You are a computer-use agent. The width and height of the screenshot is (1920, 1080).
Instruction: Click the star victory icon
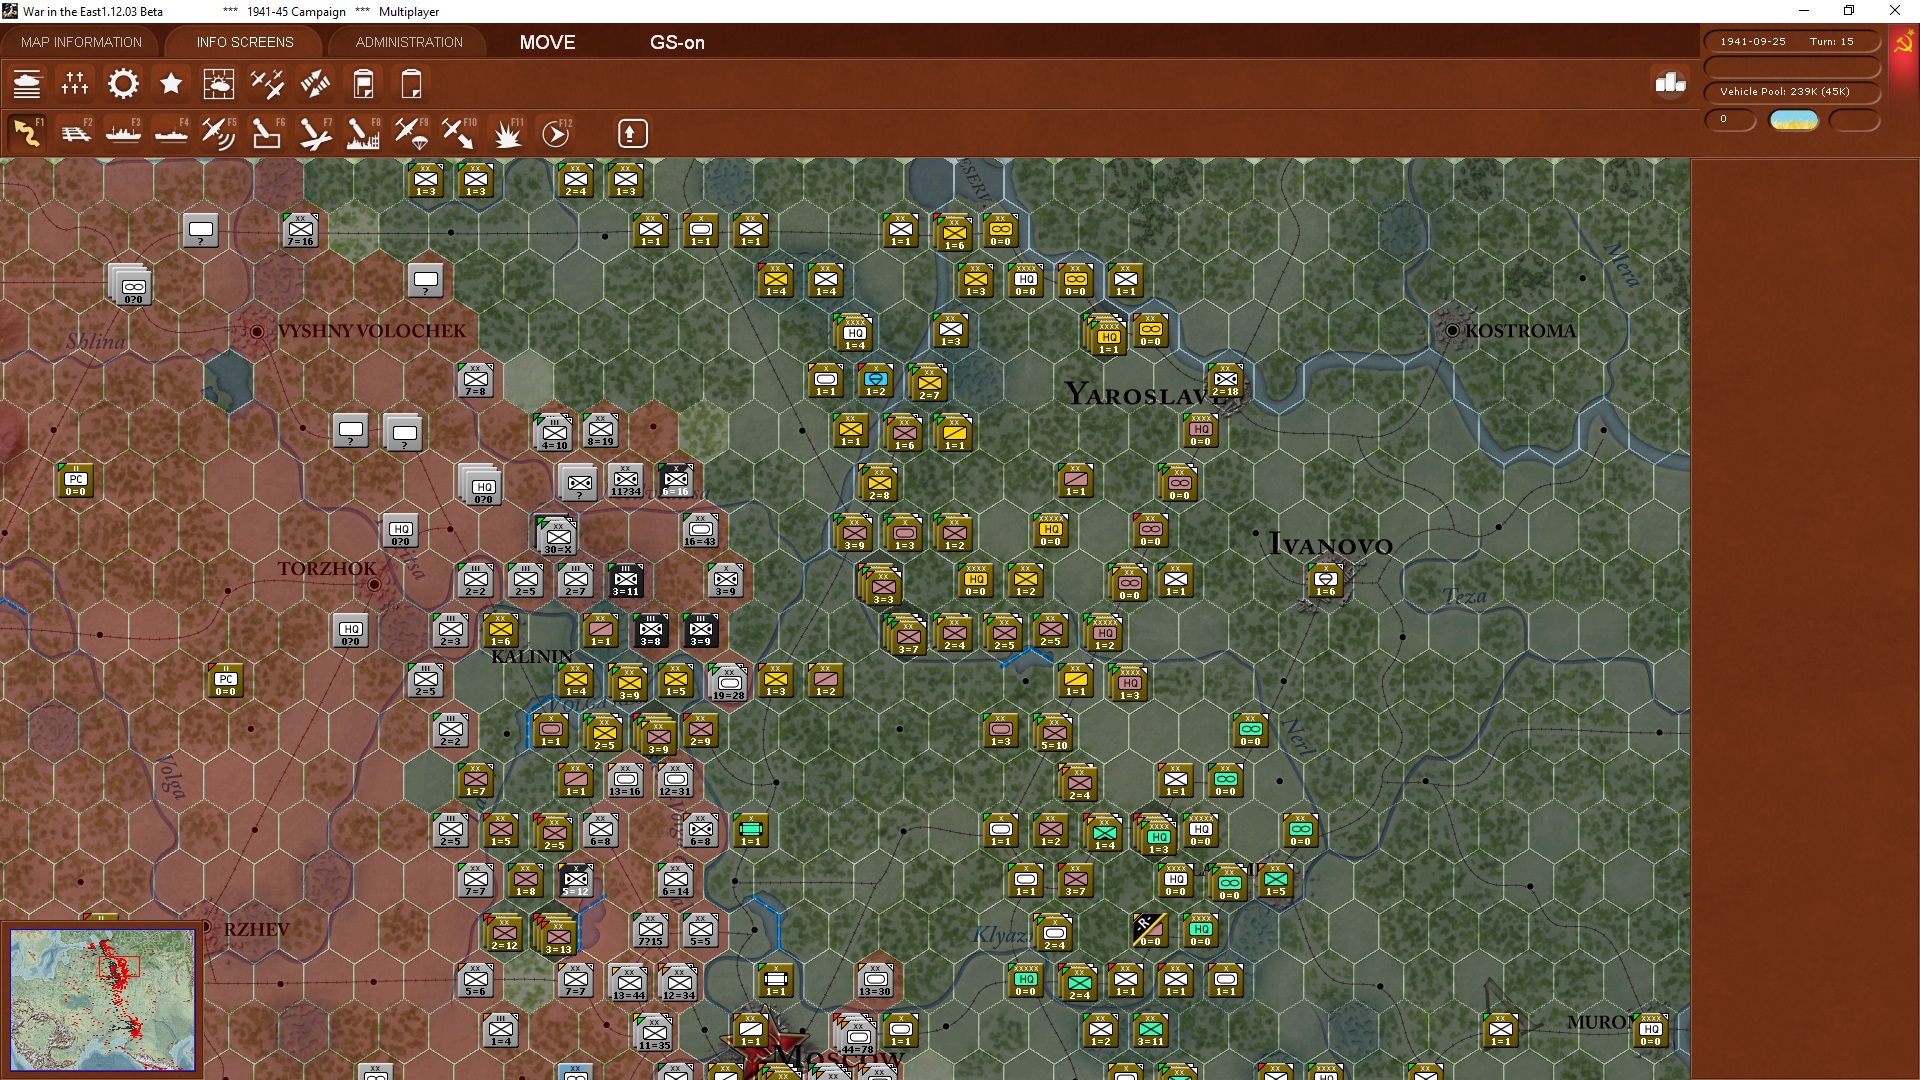[x=171, y=84]
